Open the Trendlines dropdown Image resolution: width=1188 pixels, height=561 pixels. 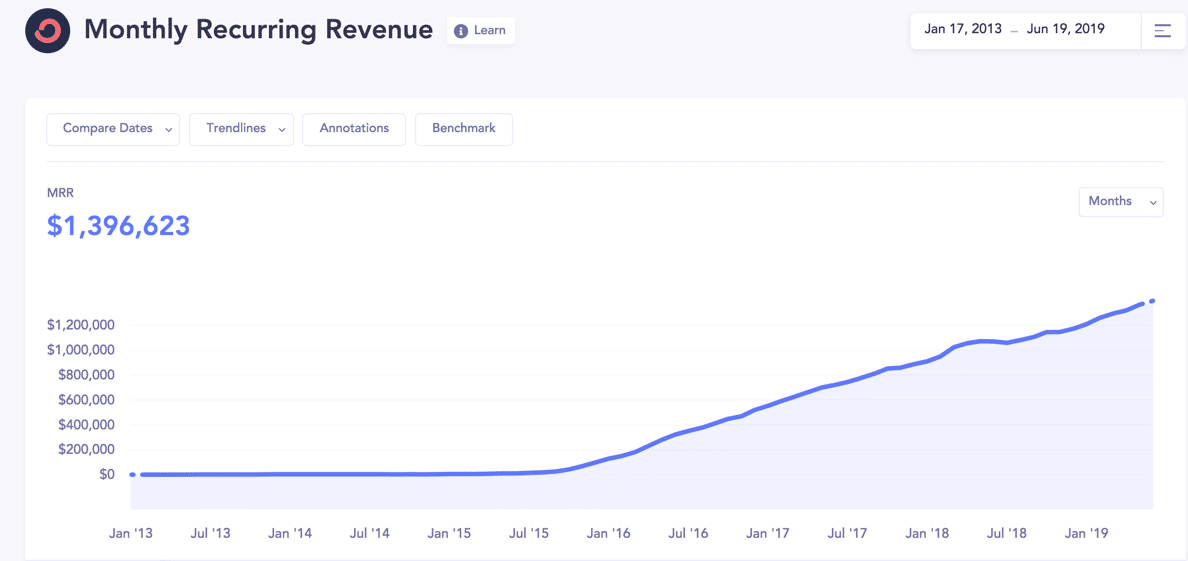[x=241, y=129]
